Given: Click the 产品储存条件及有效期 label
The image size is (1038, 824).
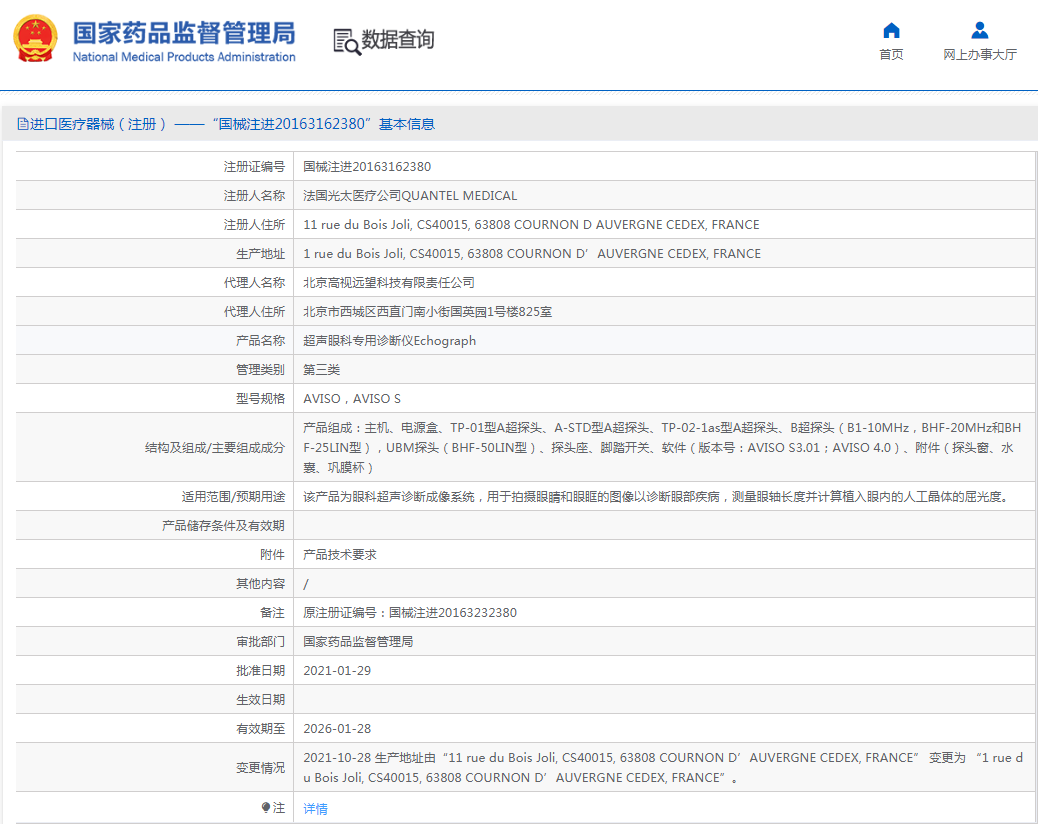Looking at the screenshot, I should [x=224, y=526].
